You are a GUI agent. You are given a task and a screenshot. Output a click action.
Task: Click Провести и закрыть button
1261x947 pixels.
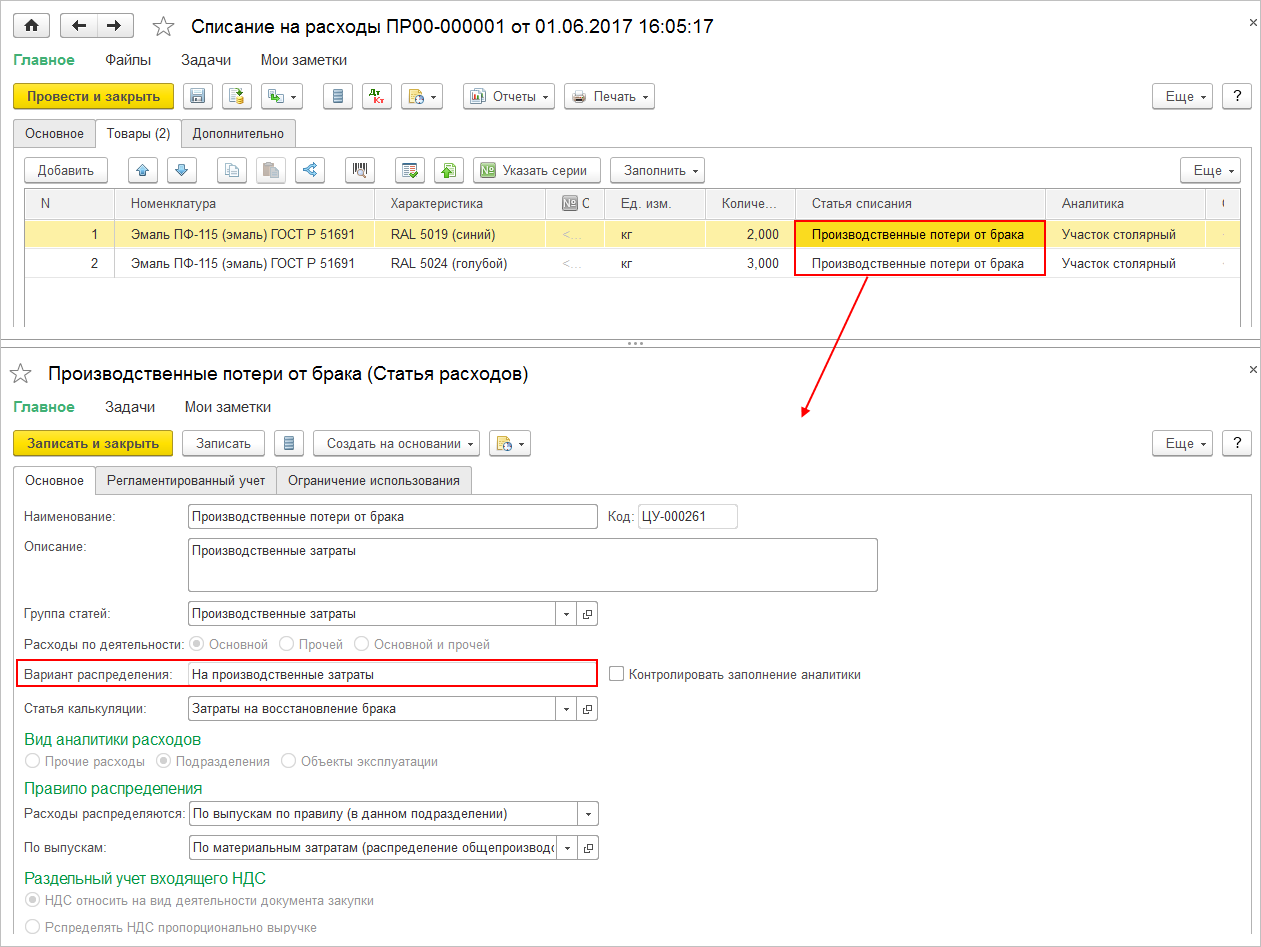93,96
